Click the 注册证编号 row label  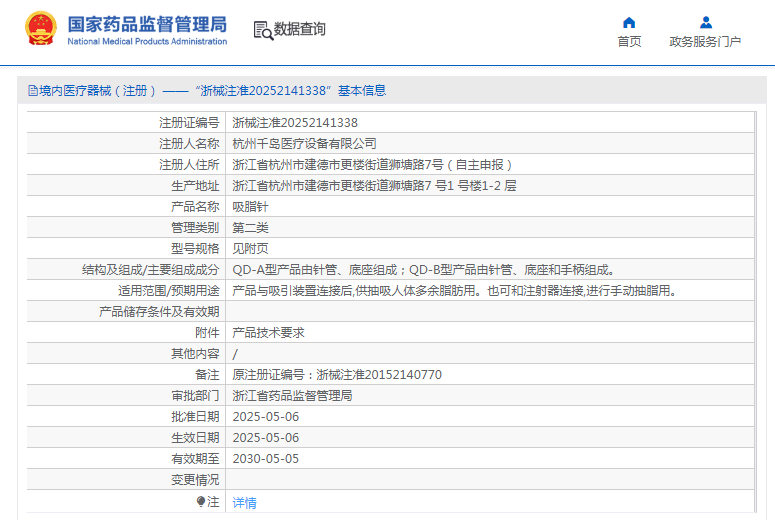pos(189,123)
